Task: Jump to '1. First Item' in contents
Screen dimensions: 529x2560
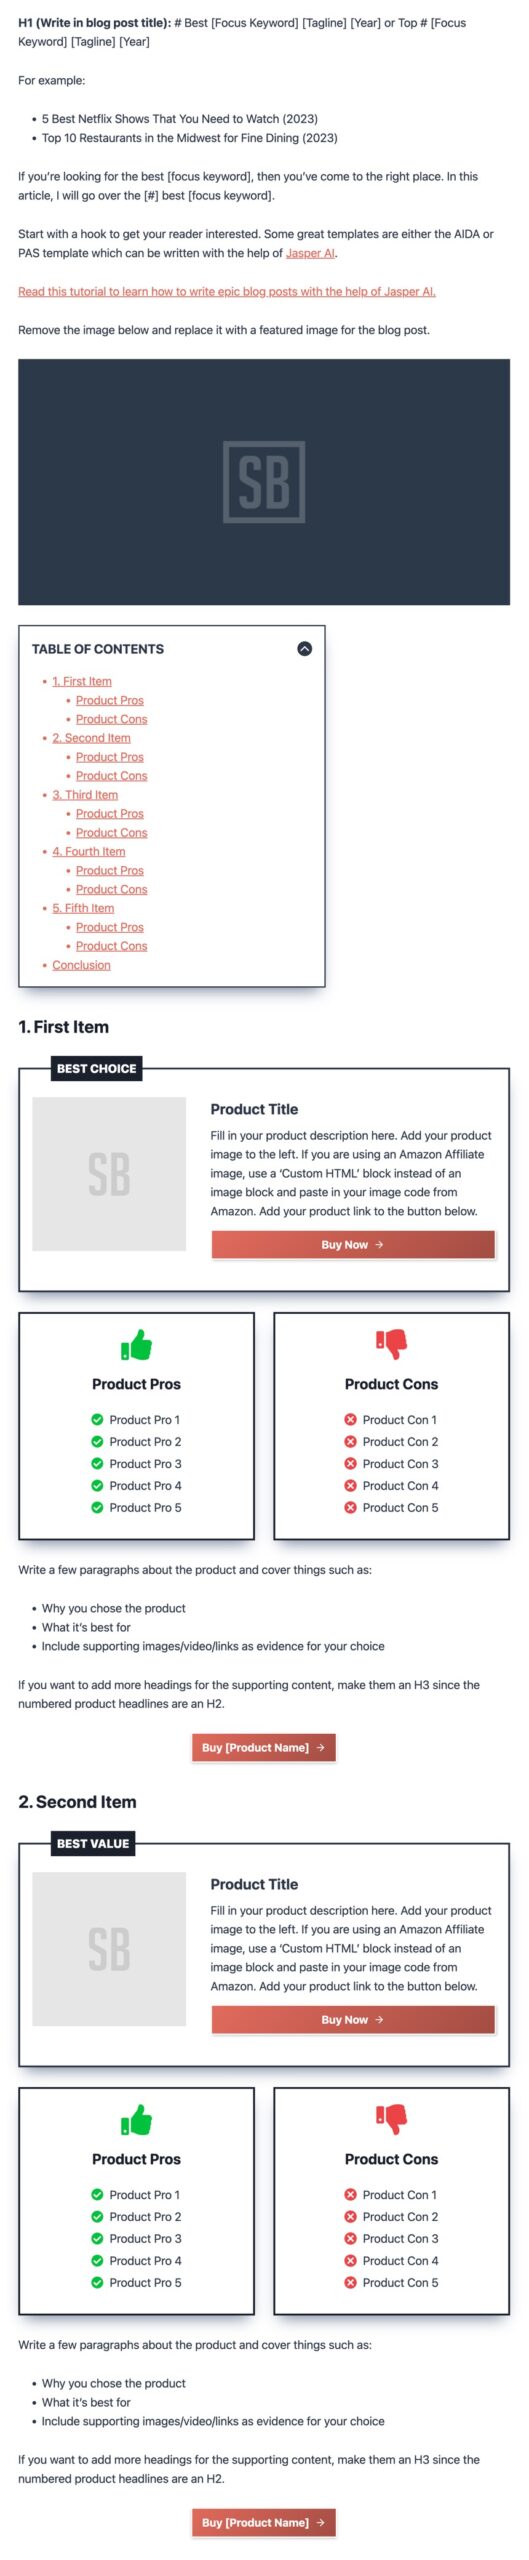Action: [x=82, y=681]
